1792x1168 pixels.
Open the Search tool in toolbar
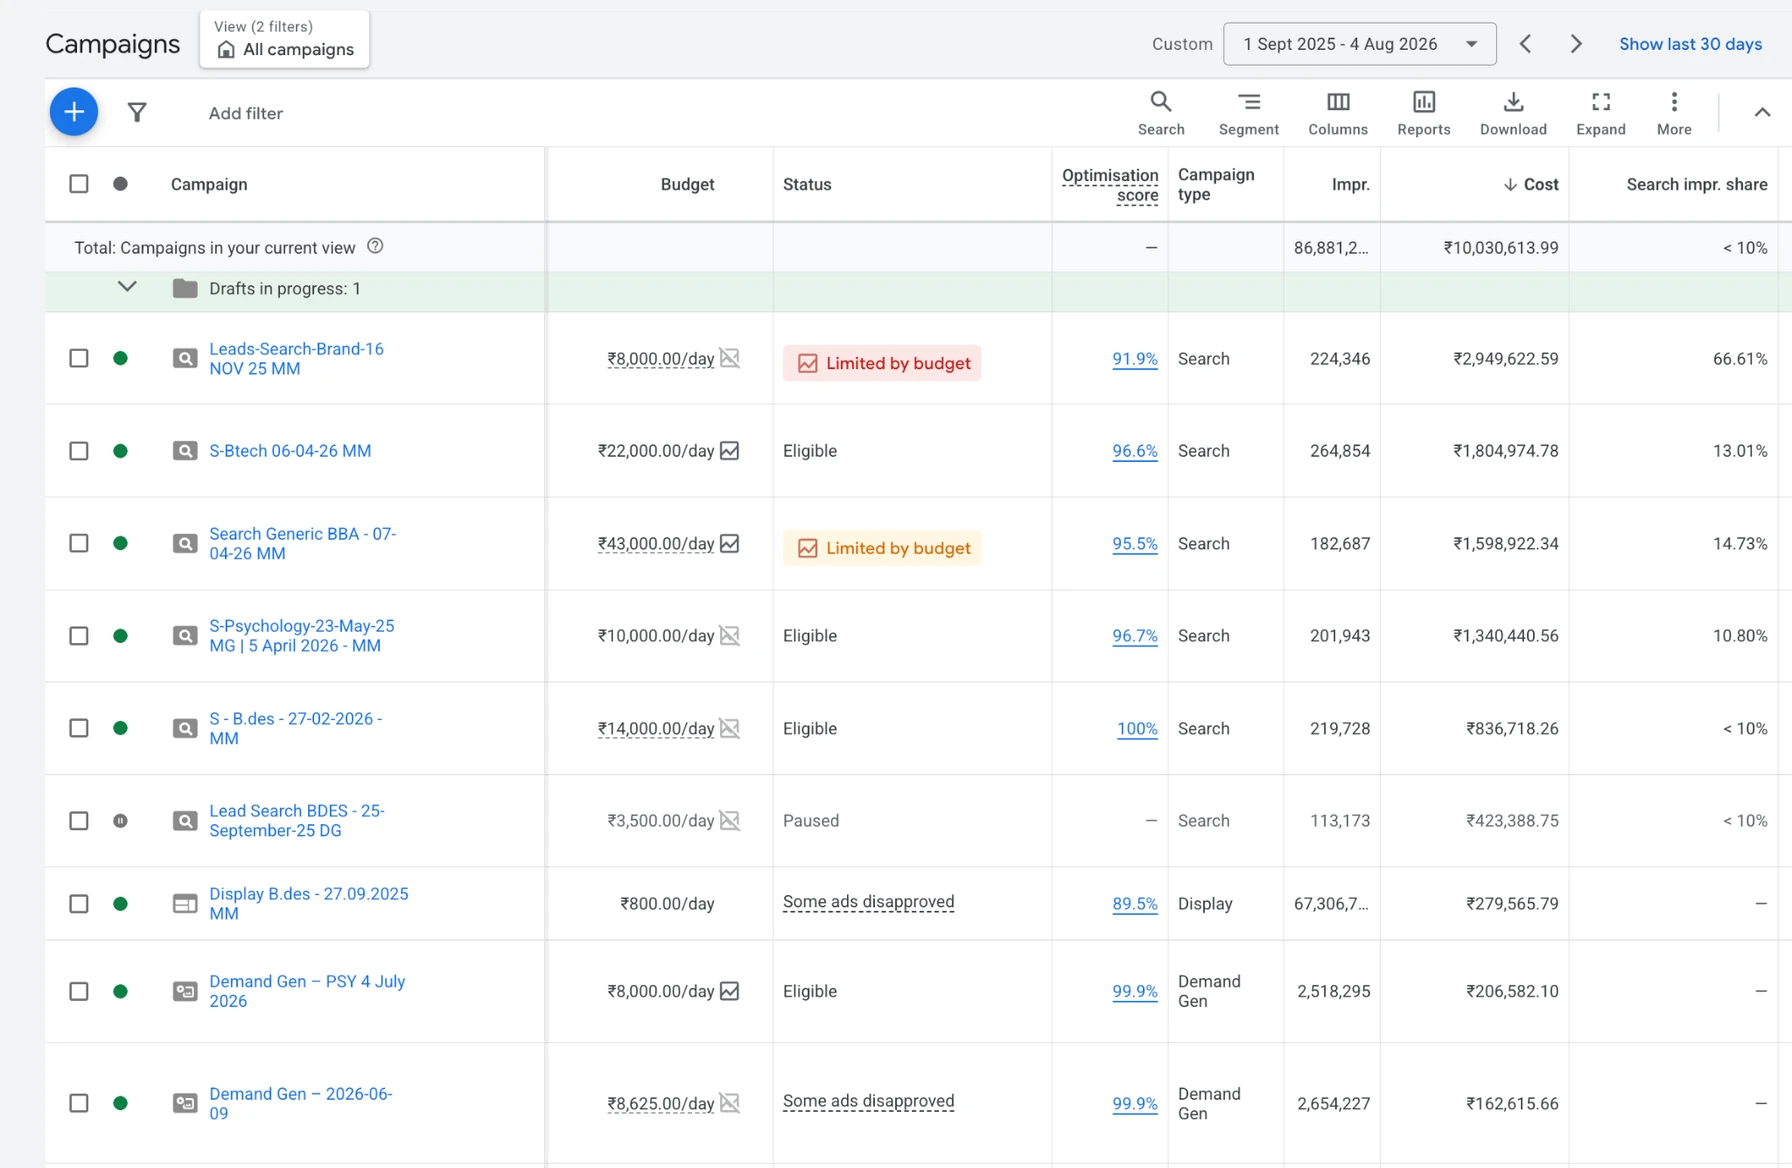[1161, 113]
